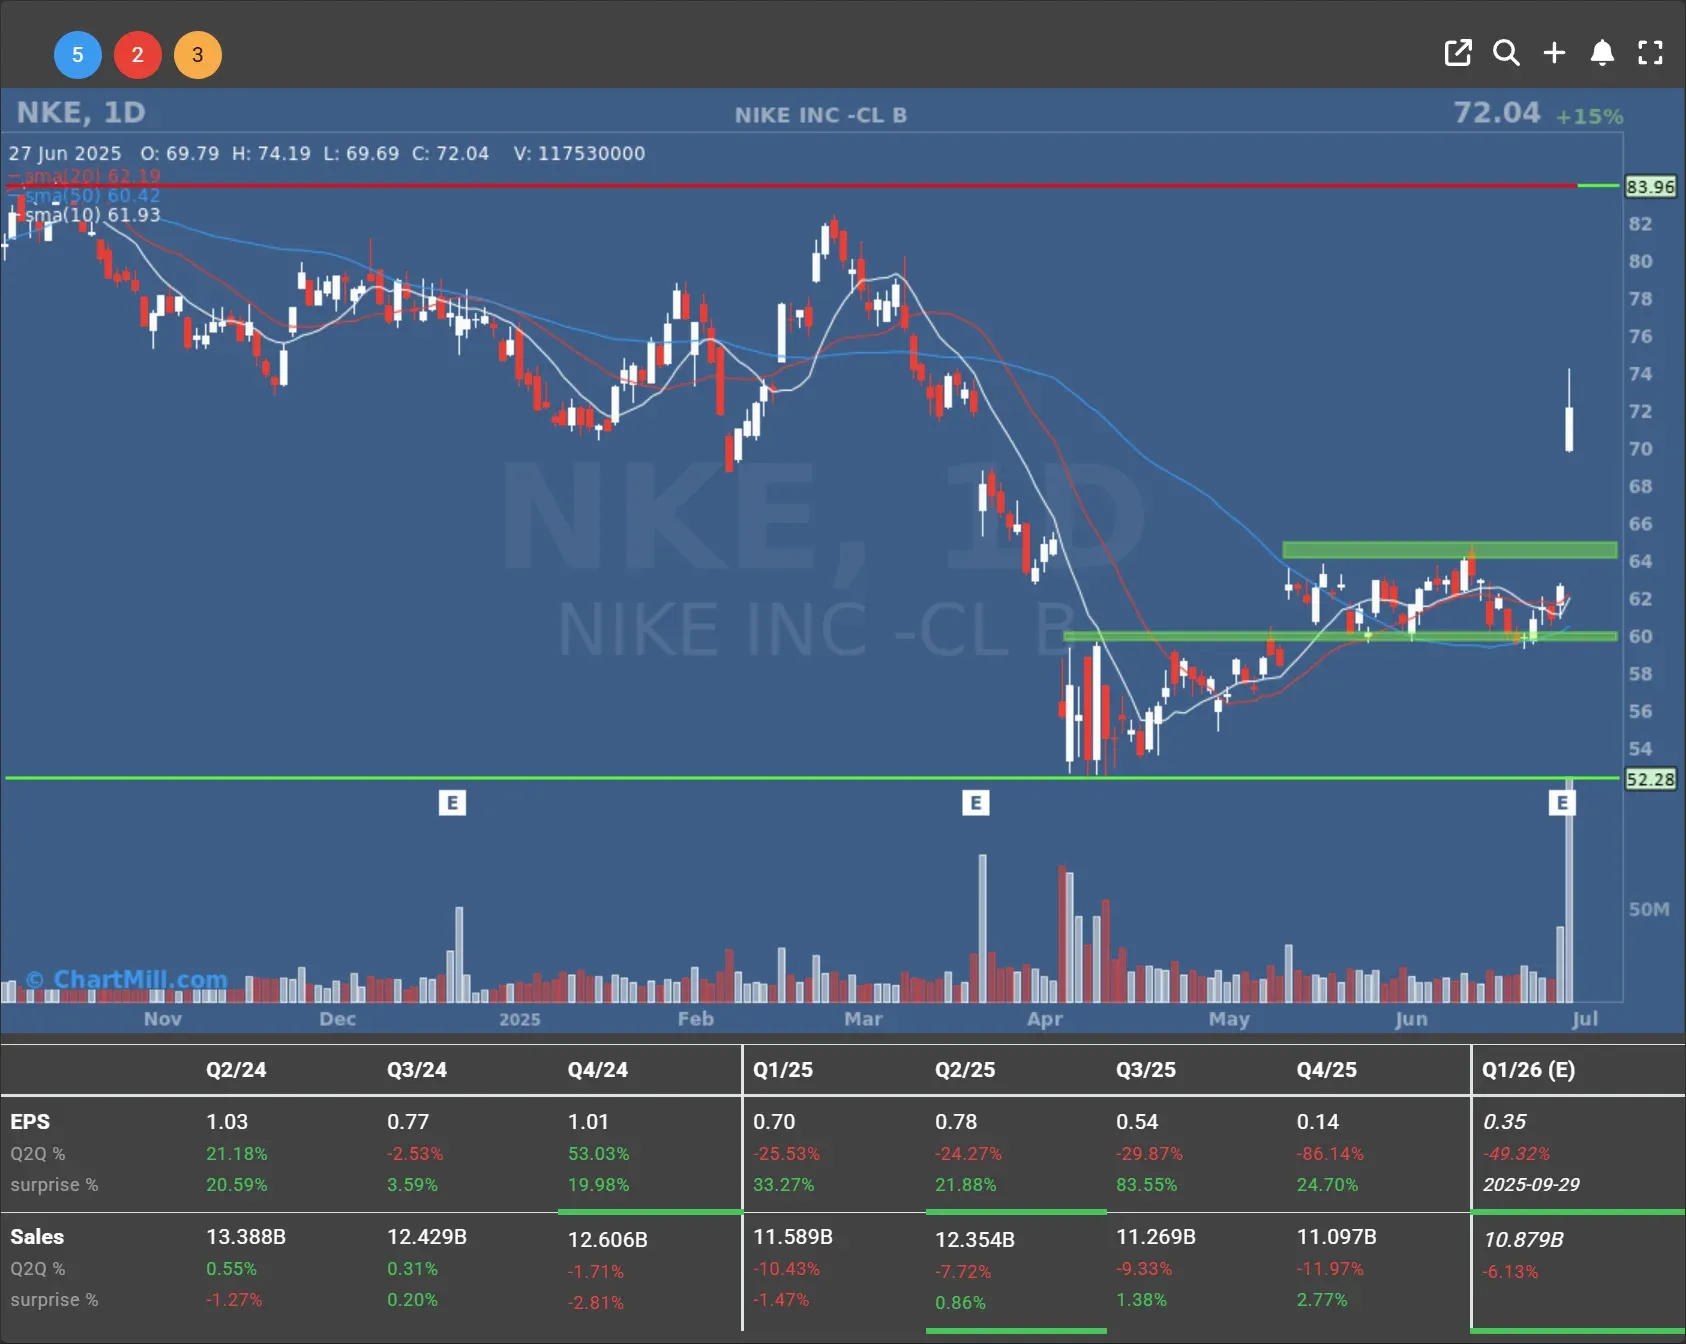Click the ChartMill.com copyright link
This screenshot has width=1686, height=1344.
pyautogui.click(x=127, y=979)
